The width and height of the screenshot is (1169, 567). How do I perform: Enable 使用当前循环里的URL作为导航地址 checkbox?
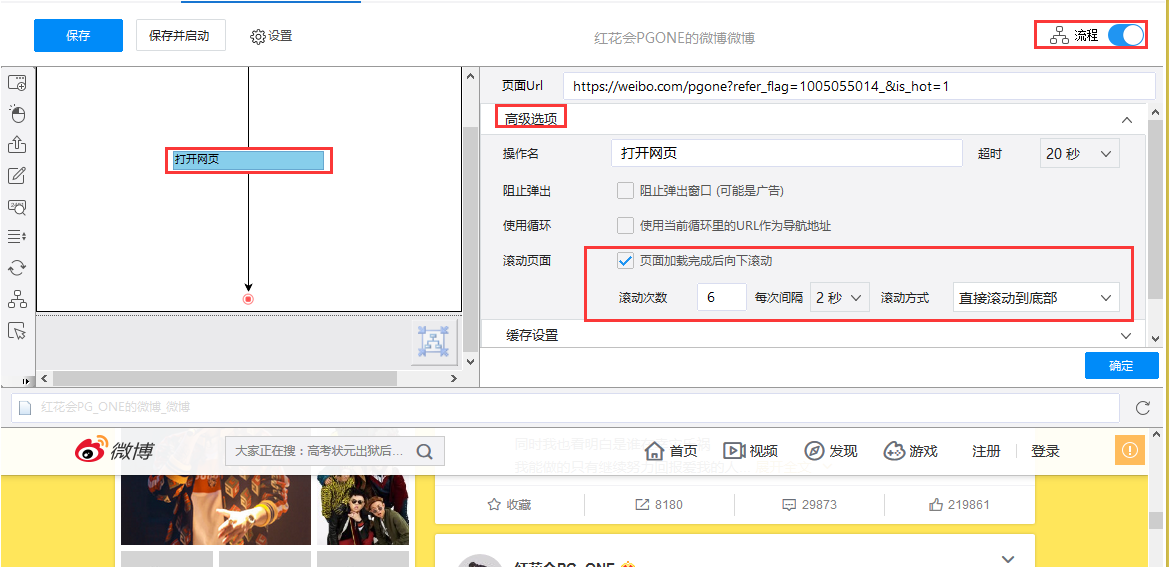click(626, 225)
